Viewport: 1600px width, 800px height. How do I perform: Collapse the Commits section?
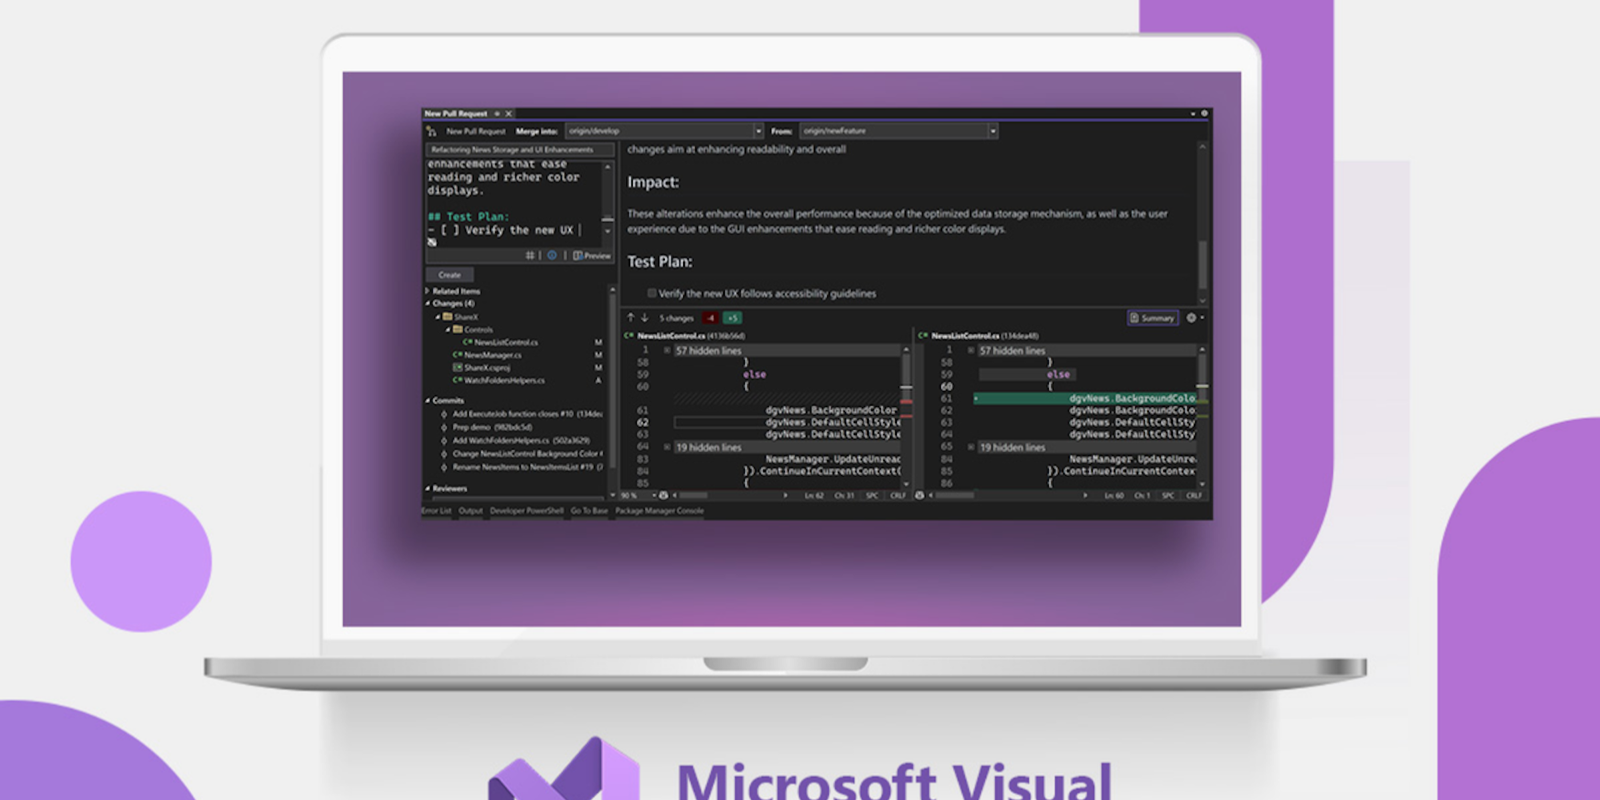[x=427, y=400]
